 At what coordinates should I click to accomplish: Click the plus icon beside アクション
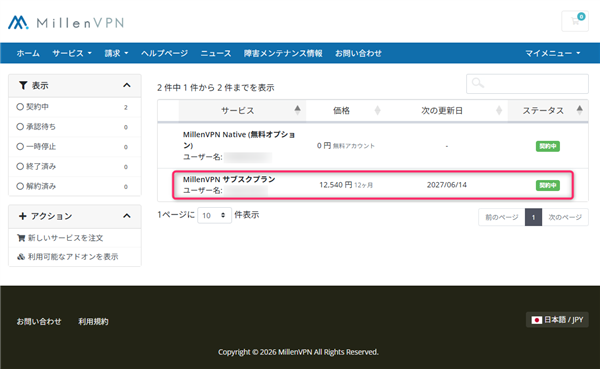click(x=23, y=216)
